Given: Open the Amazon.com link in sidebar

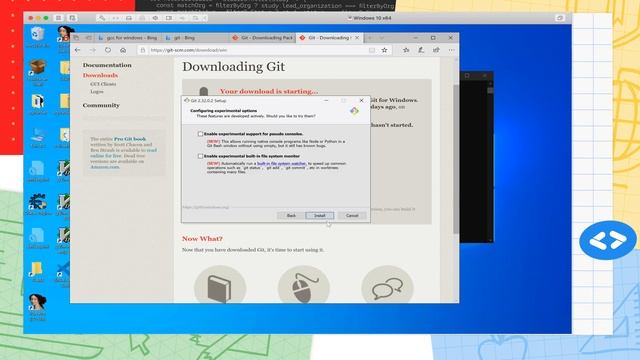Looking at the screenshot, I should pos(105,167).
